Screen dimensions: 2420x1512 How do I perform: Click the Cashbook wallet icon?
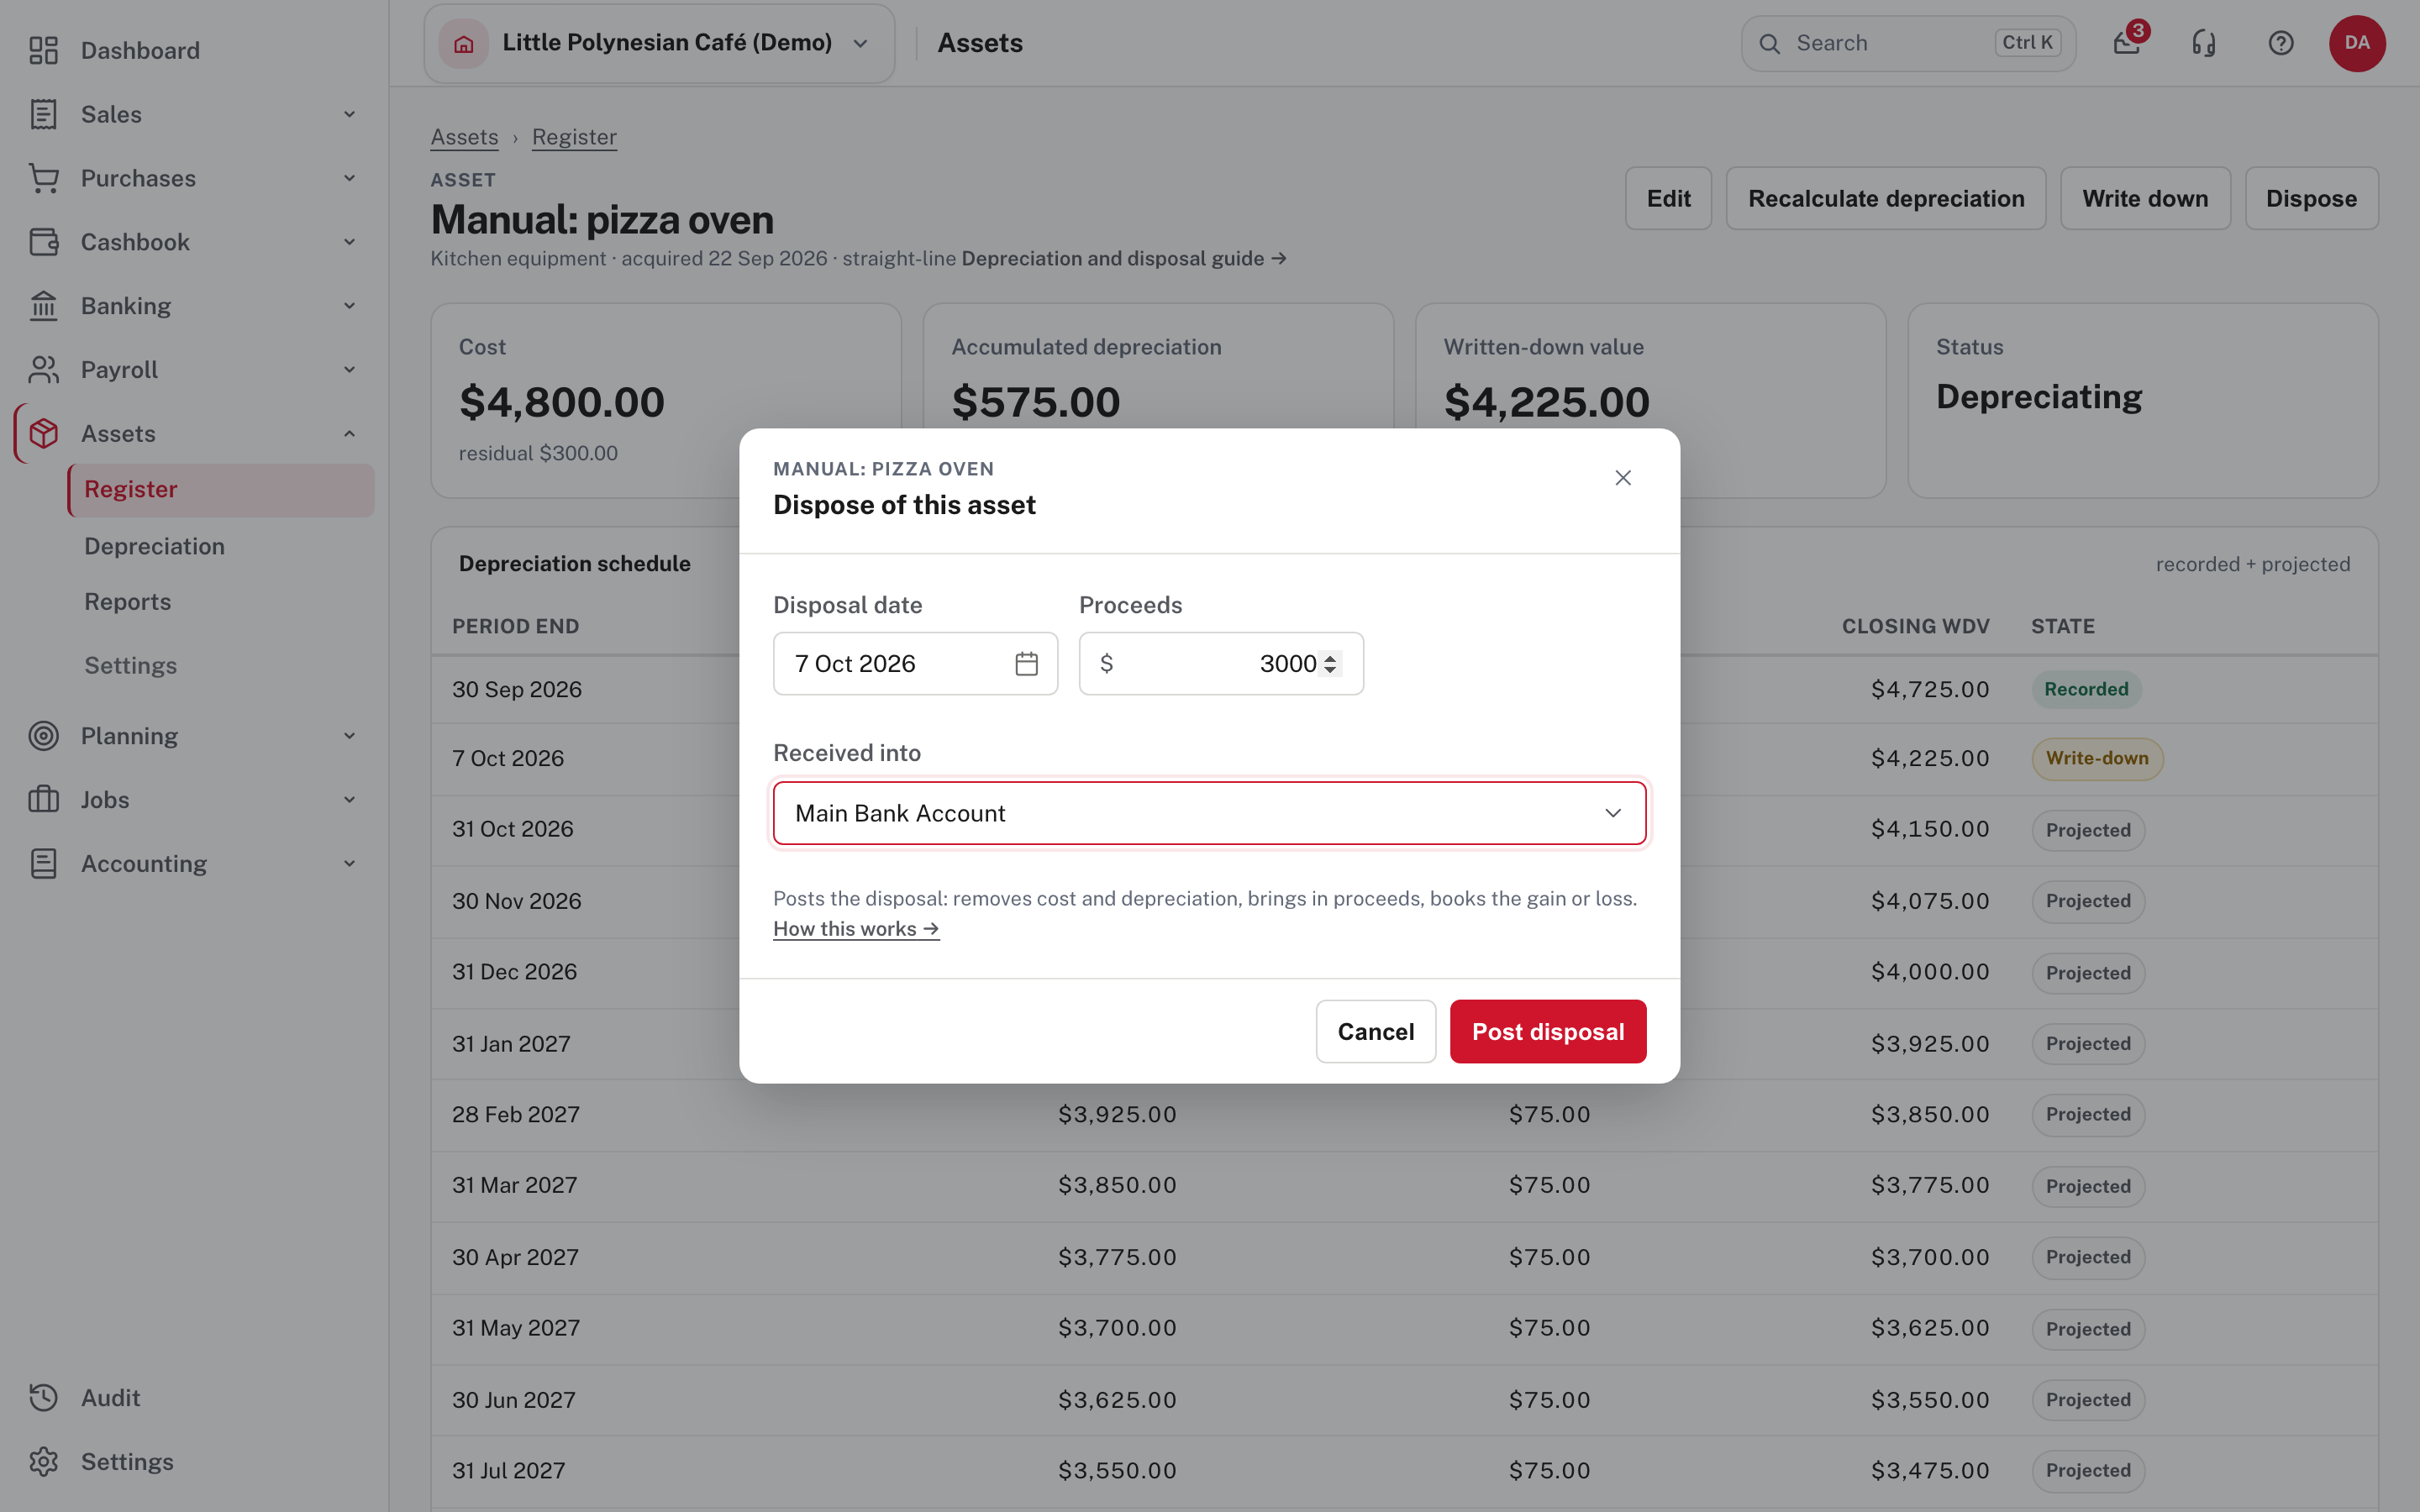[43, 242]
